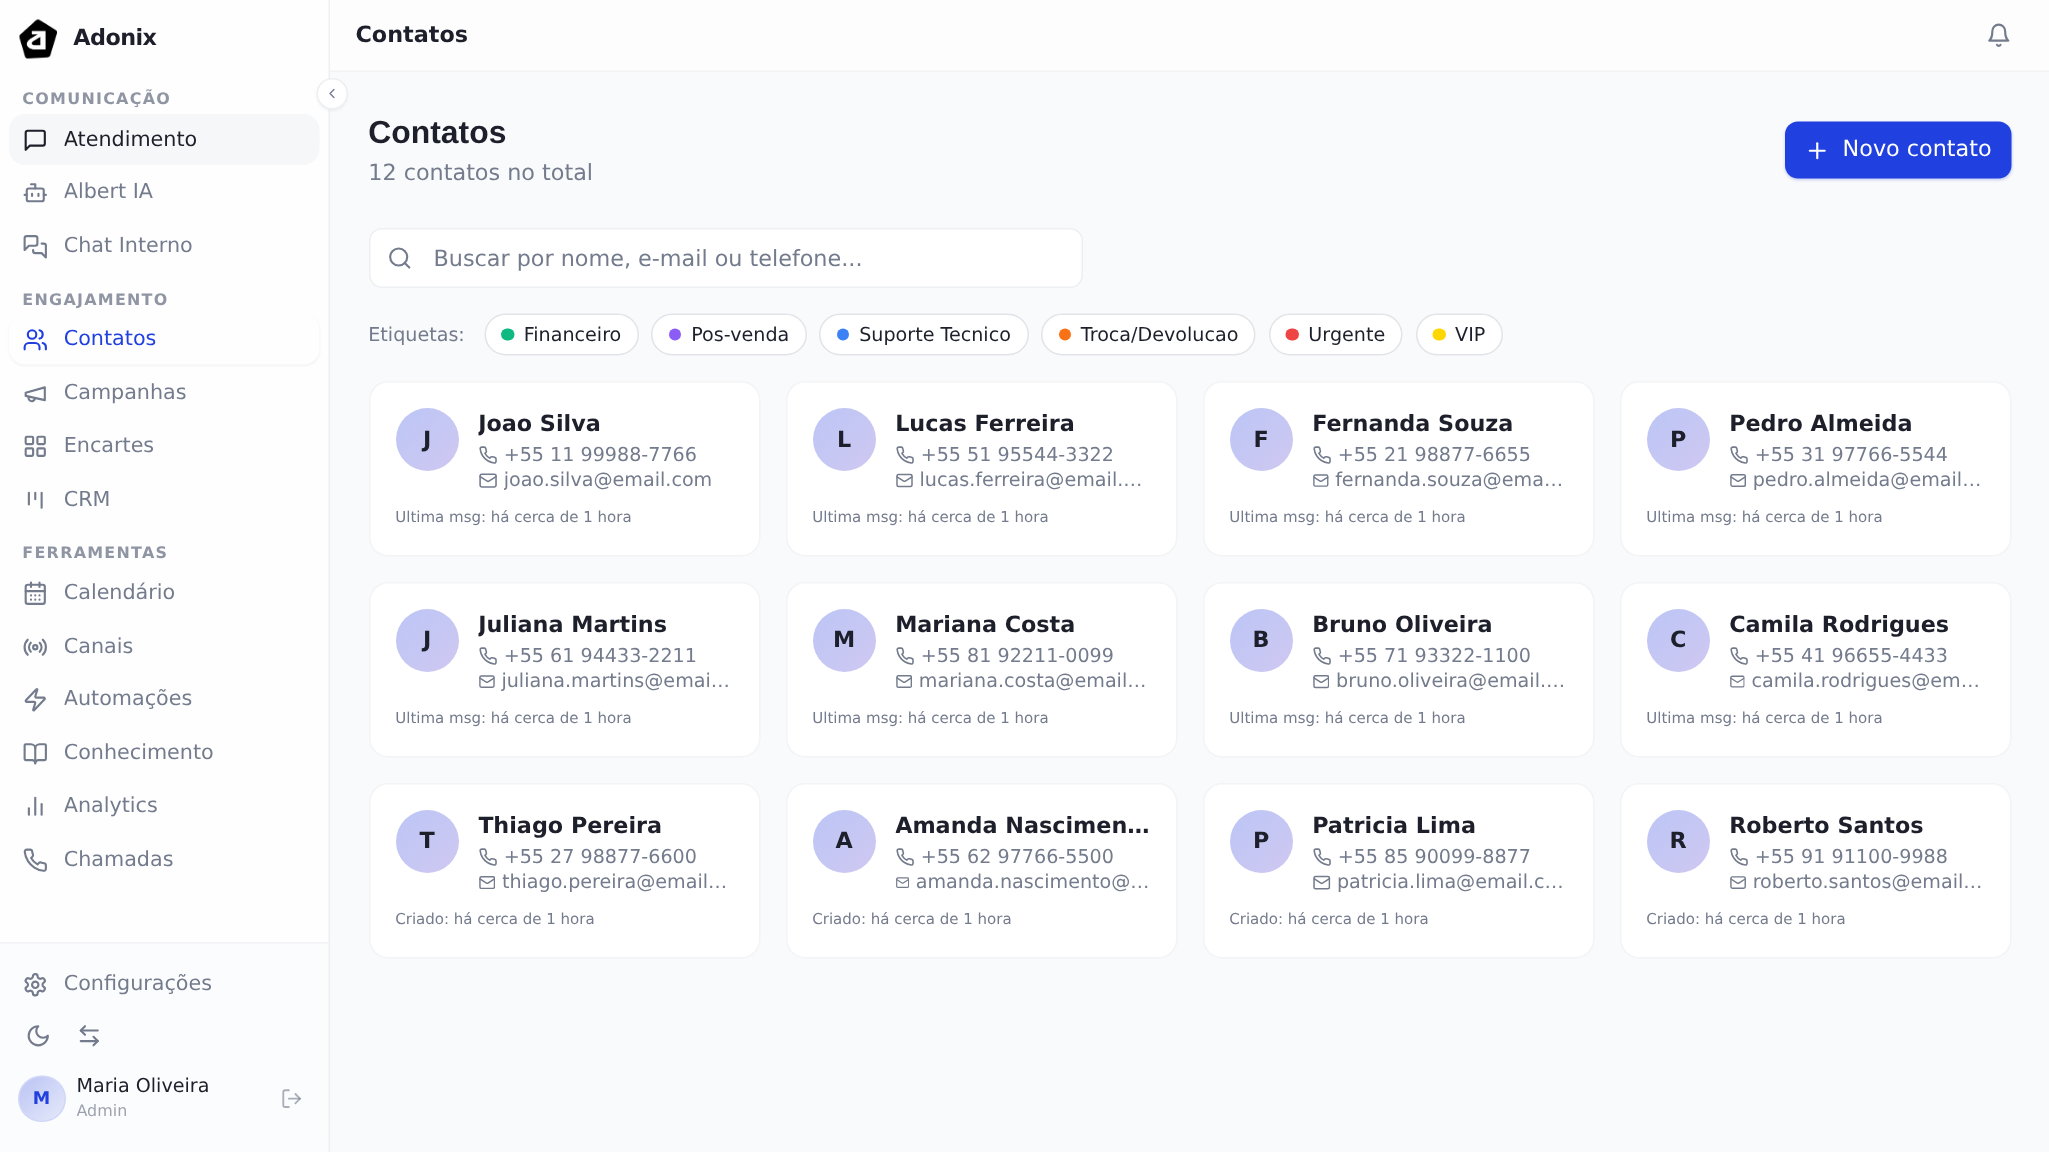
Task: Click the Novo contato button
Action: 1897,149
